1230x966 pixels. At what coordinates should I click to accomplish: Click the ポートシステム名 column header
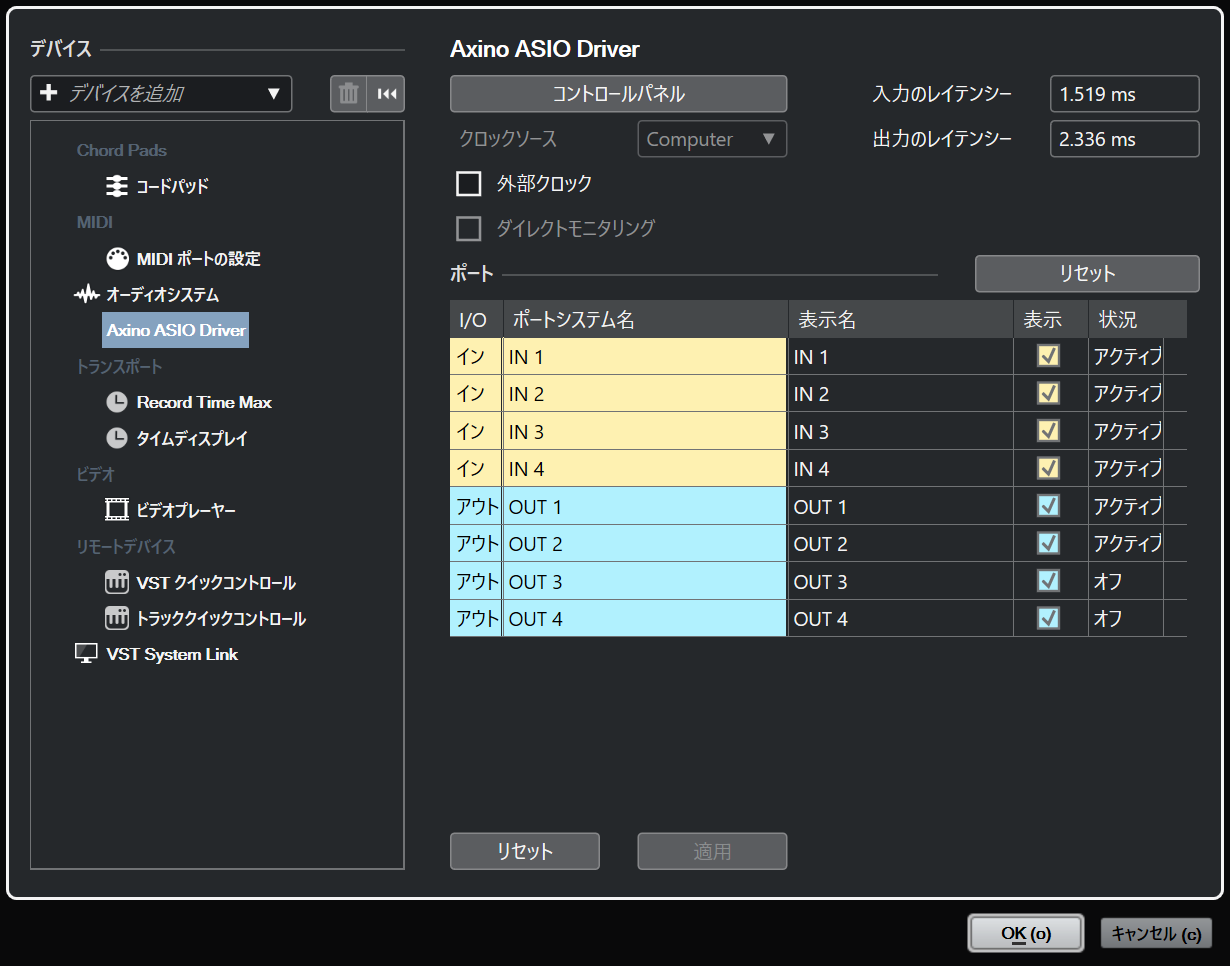(x=645, y=319)
